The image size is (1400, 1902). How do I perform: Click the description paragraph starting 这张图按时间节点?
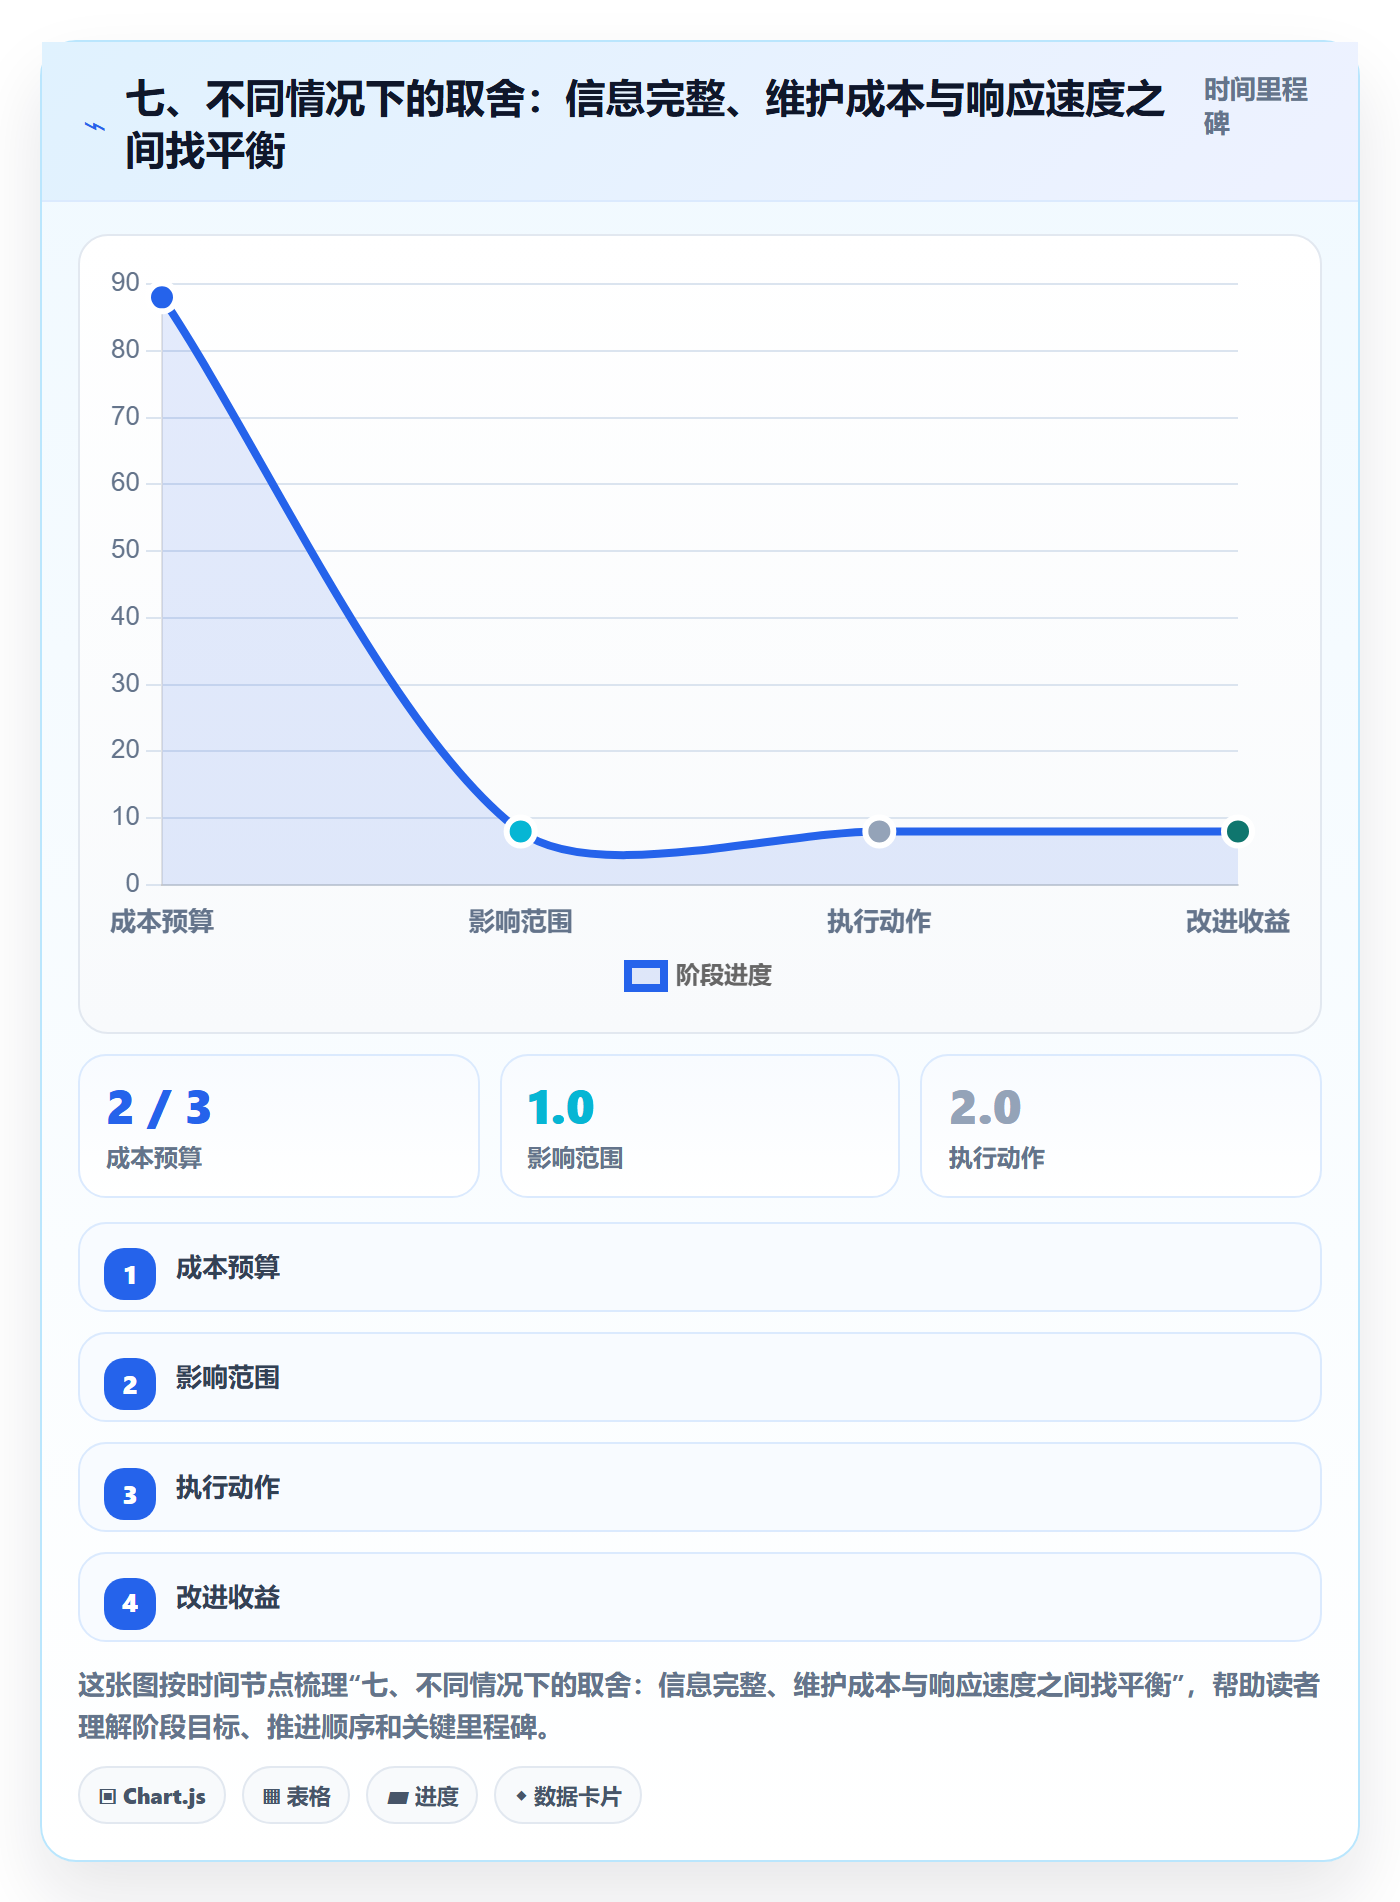[699, 1705]
